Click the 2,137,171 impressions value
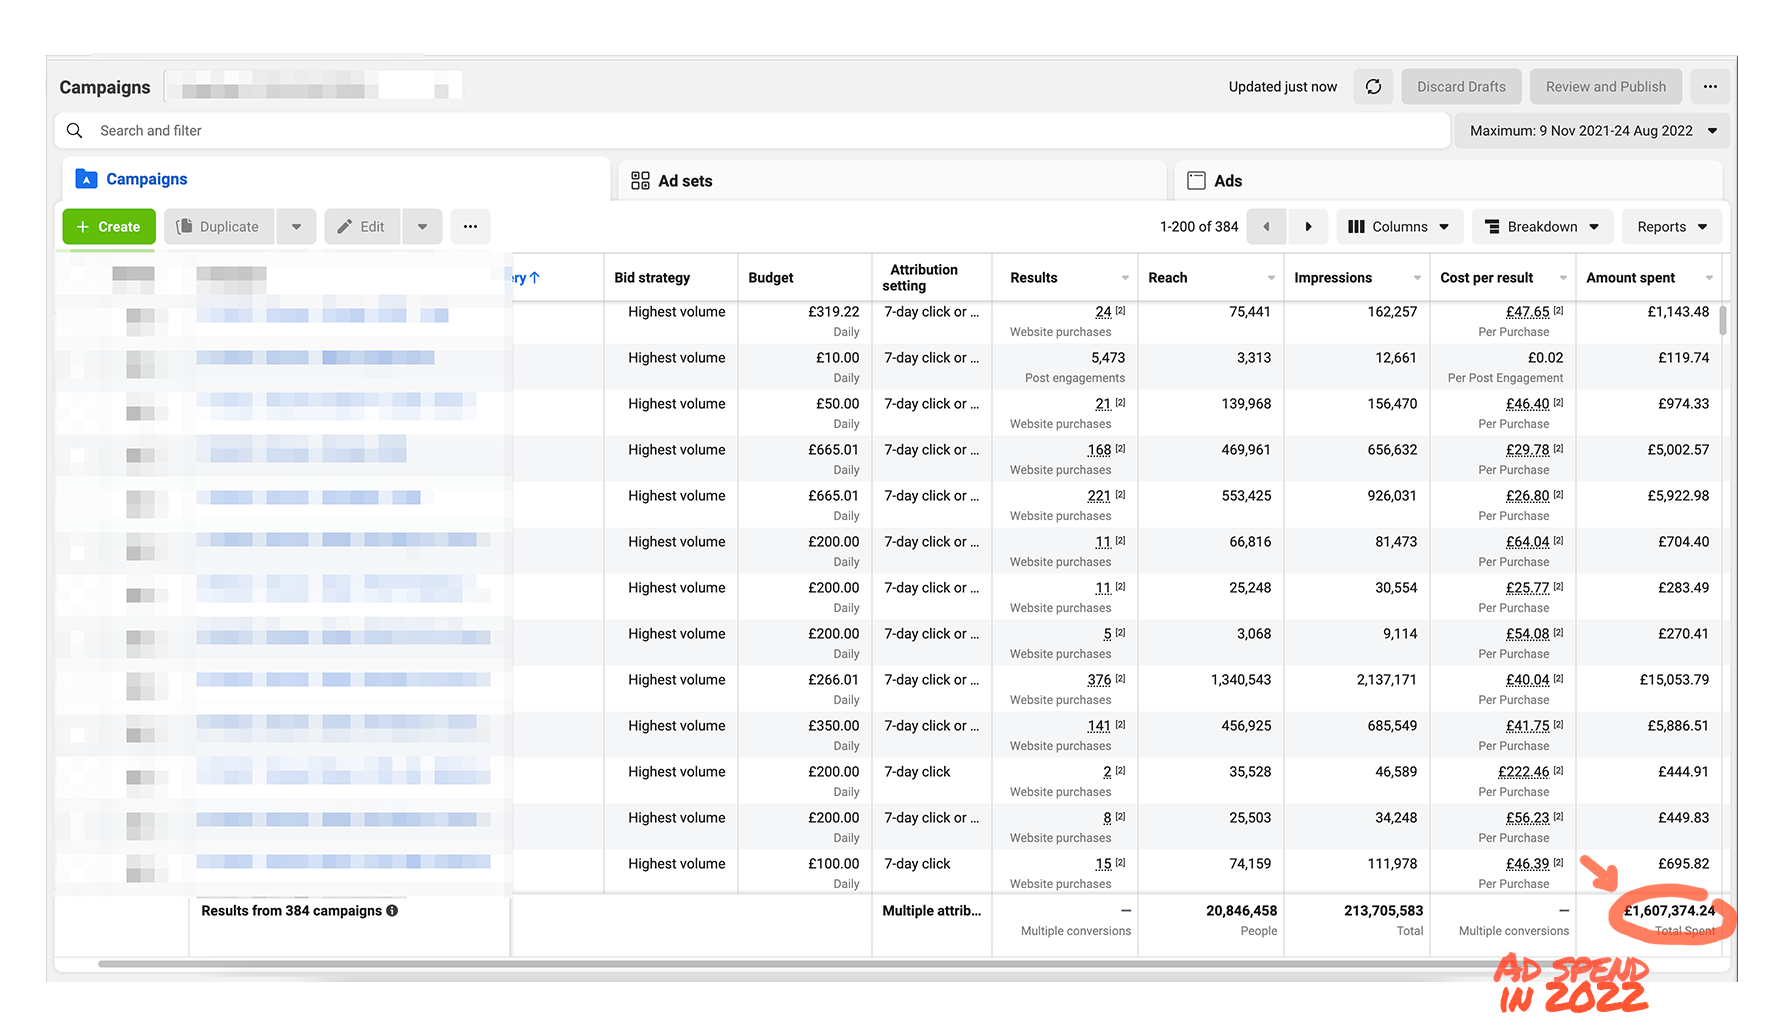The image size is (1782, 1034). (x=1387, y=680)
